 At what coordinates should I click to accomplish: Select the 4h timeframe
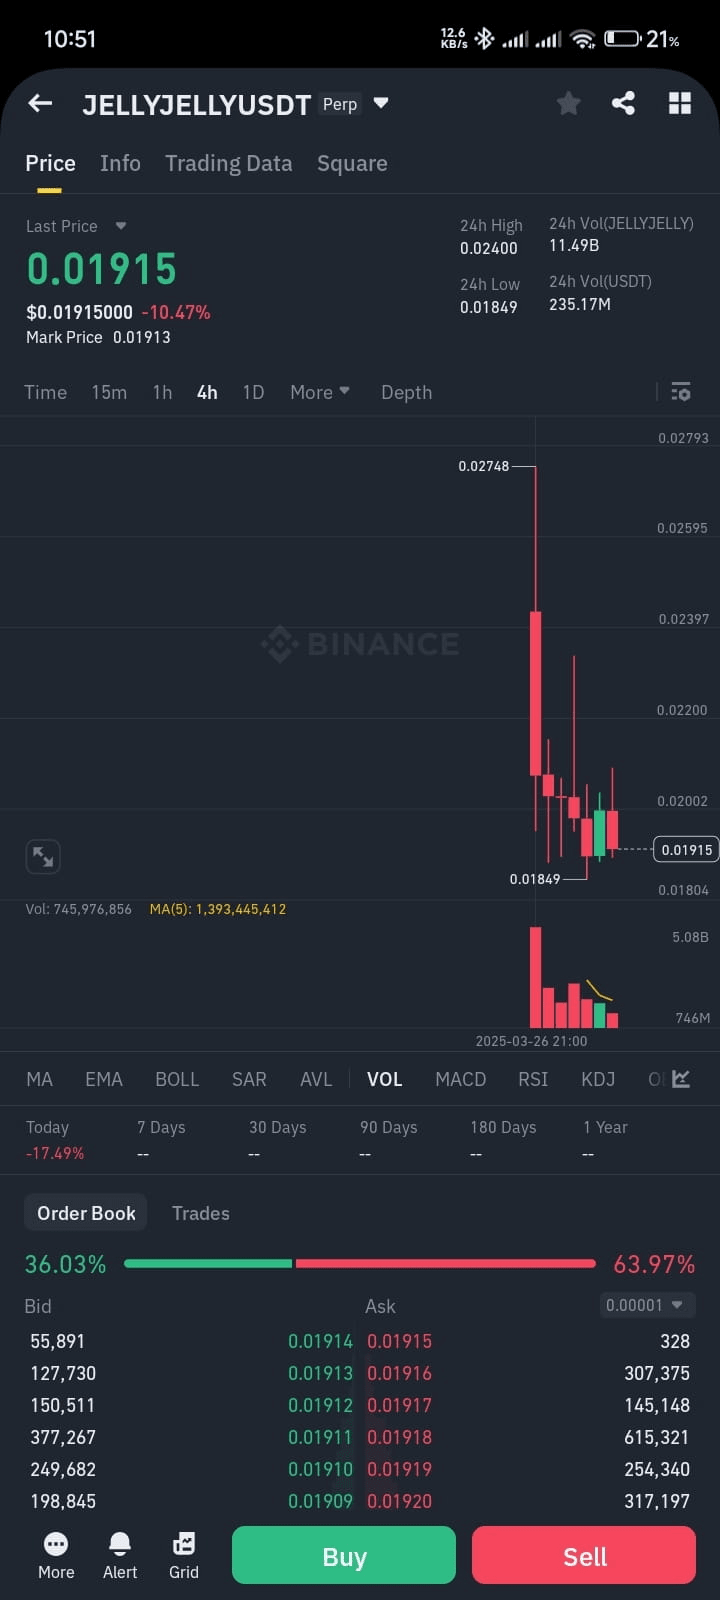(x=207, y=392)
